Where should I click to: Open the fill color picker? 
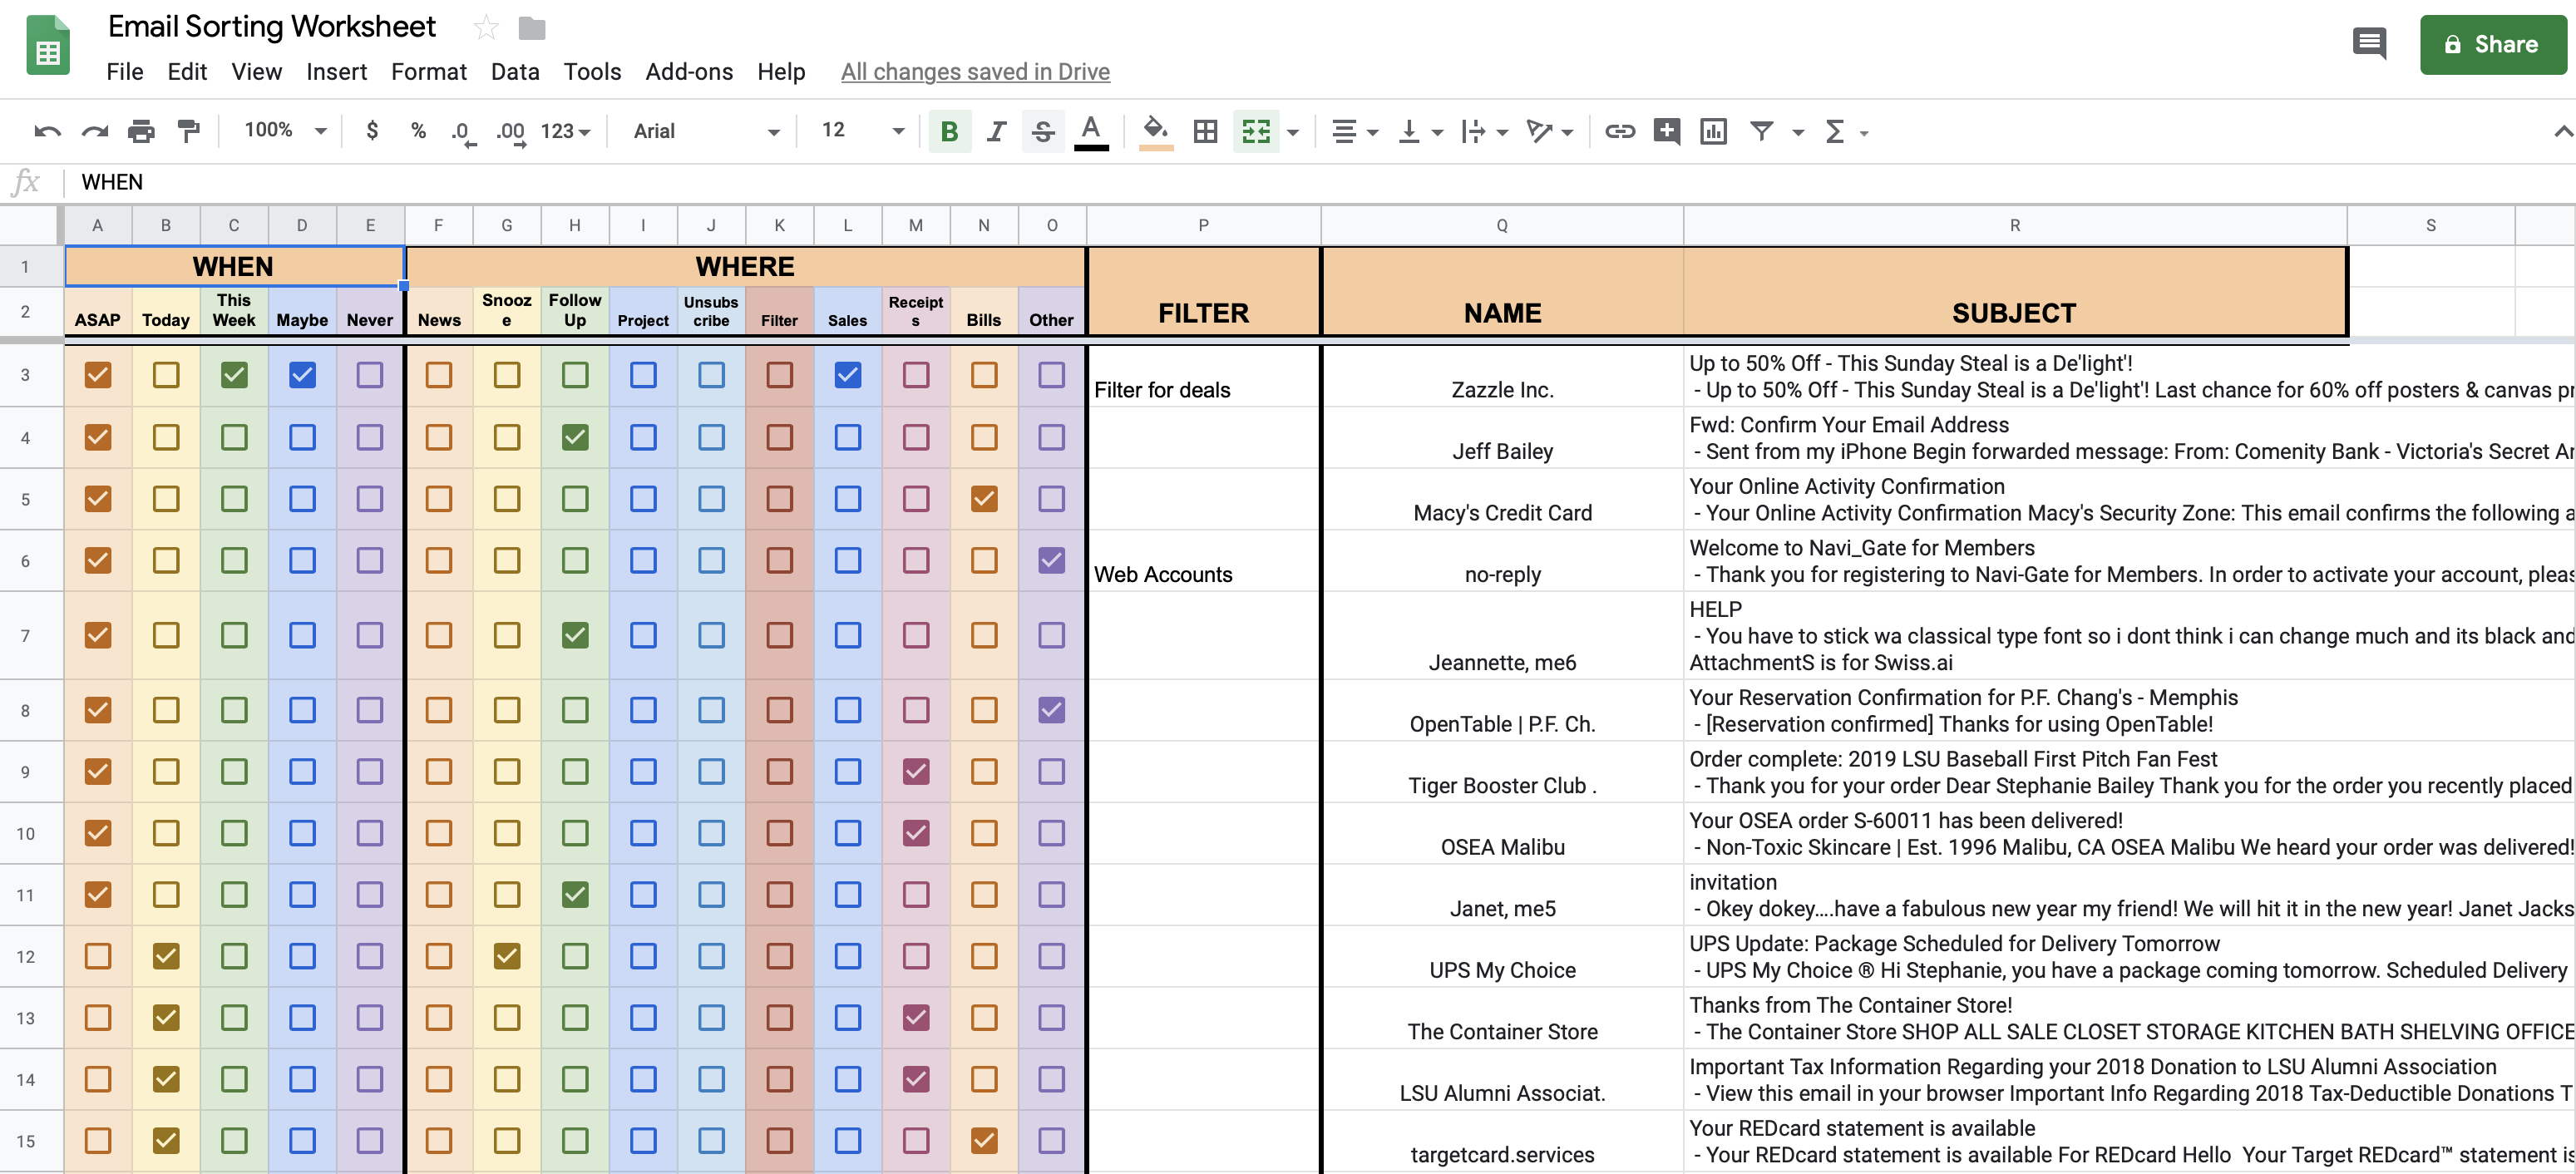(1156, 131)
